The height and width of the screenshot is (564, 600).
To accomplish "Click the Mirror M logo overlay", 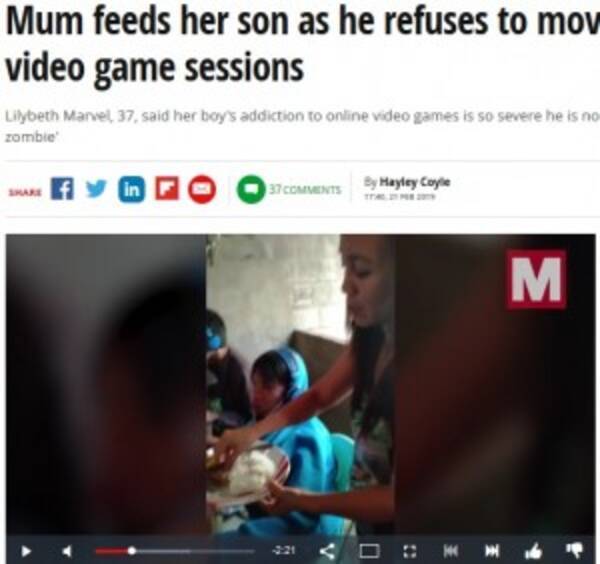I will coord(537,279).
